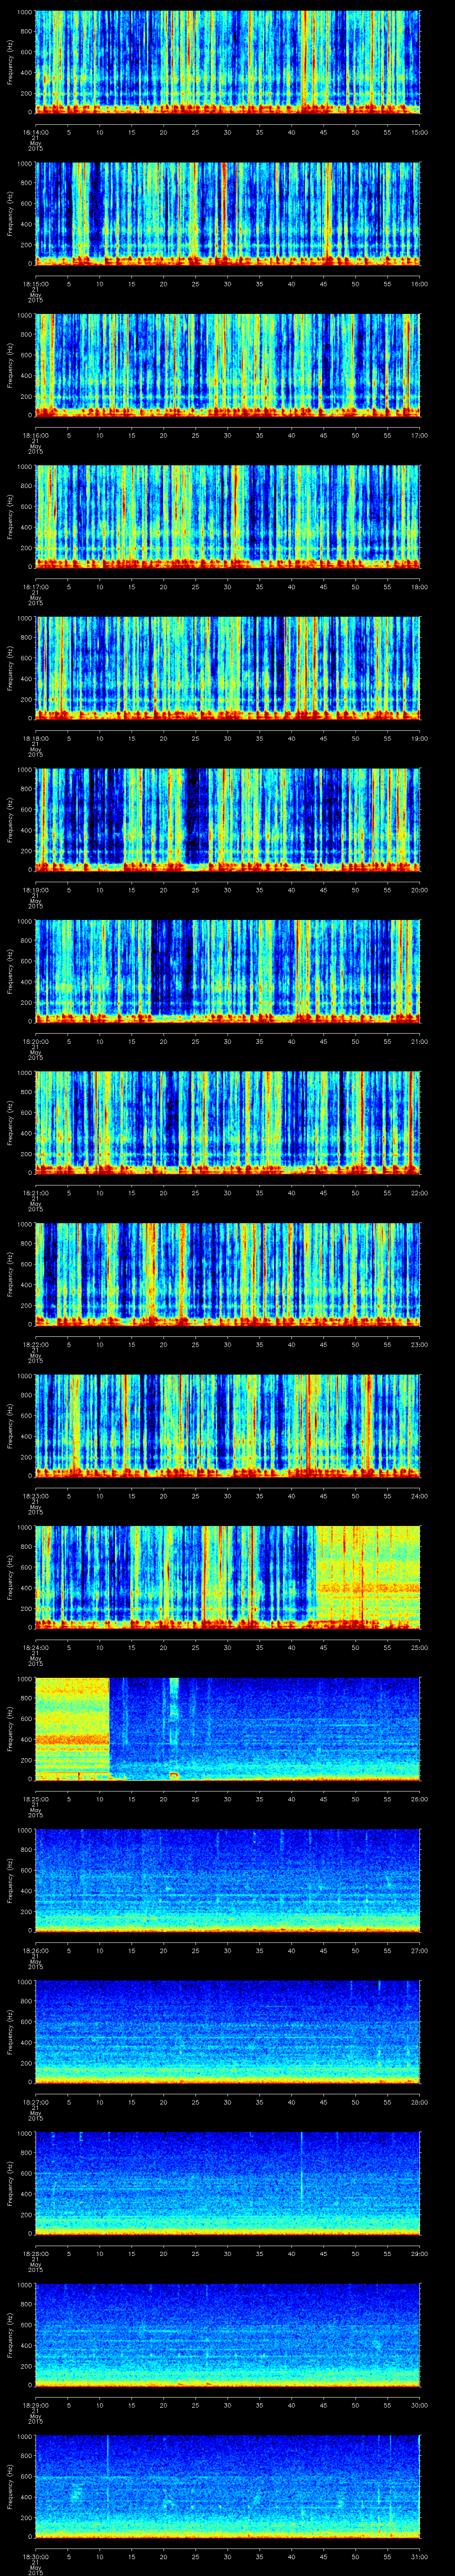Click the 18:15:00 start time label
This screenshot has height=2576, width=455.
pyautogui.click(x=35, y=284)
